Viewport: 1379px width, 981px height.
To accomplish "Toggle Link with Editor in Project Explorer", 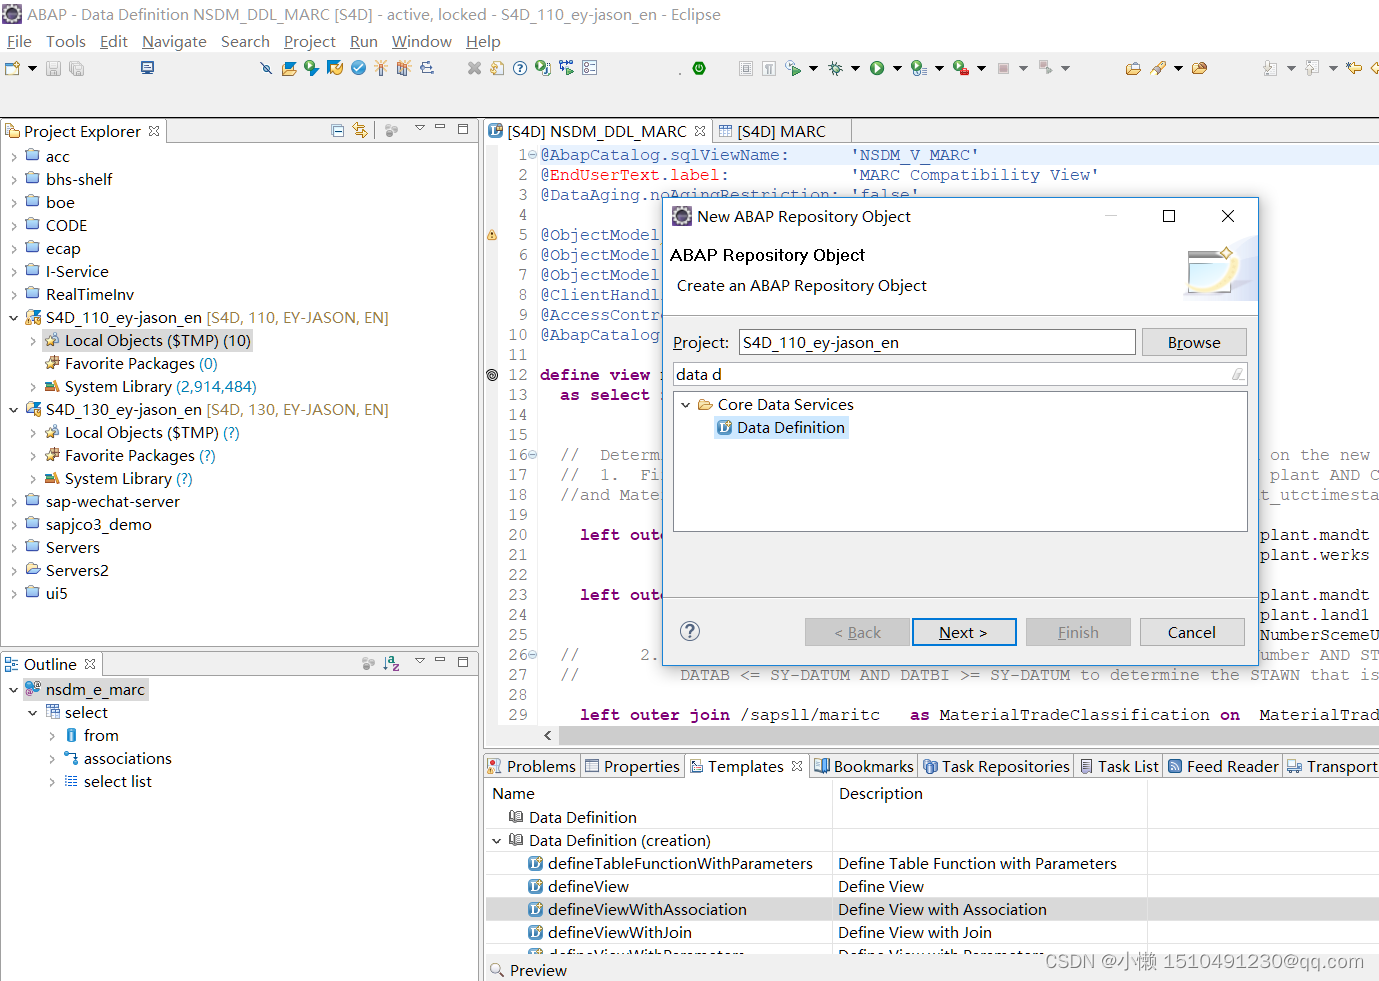I will tap(360, 130).
